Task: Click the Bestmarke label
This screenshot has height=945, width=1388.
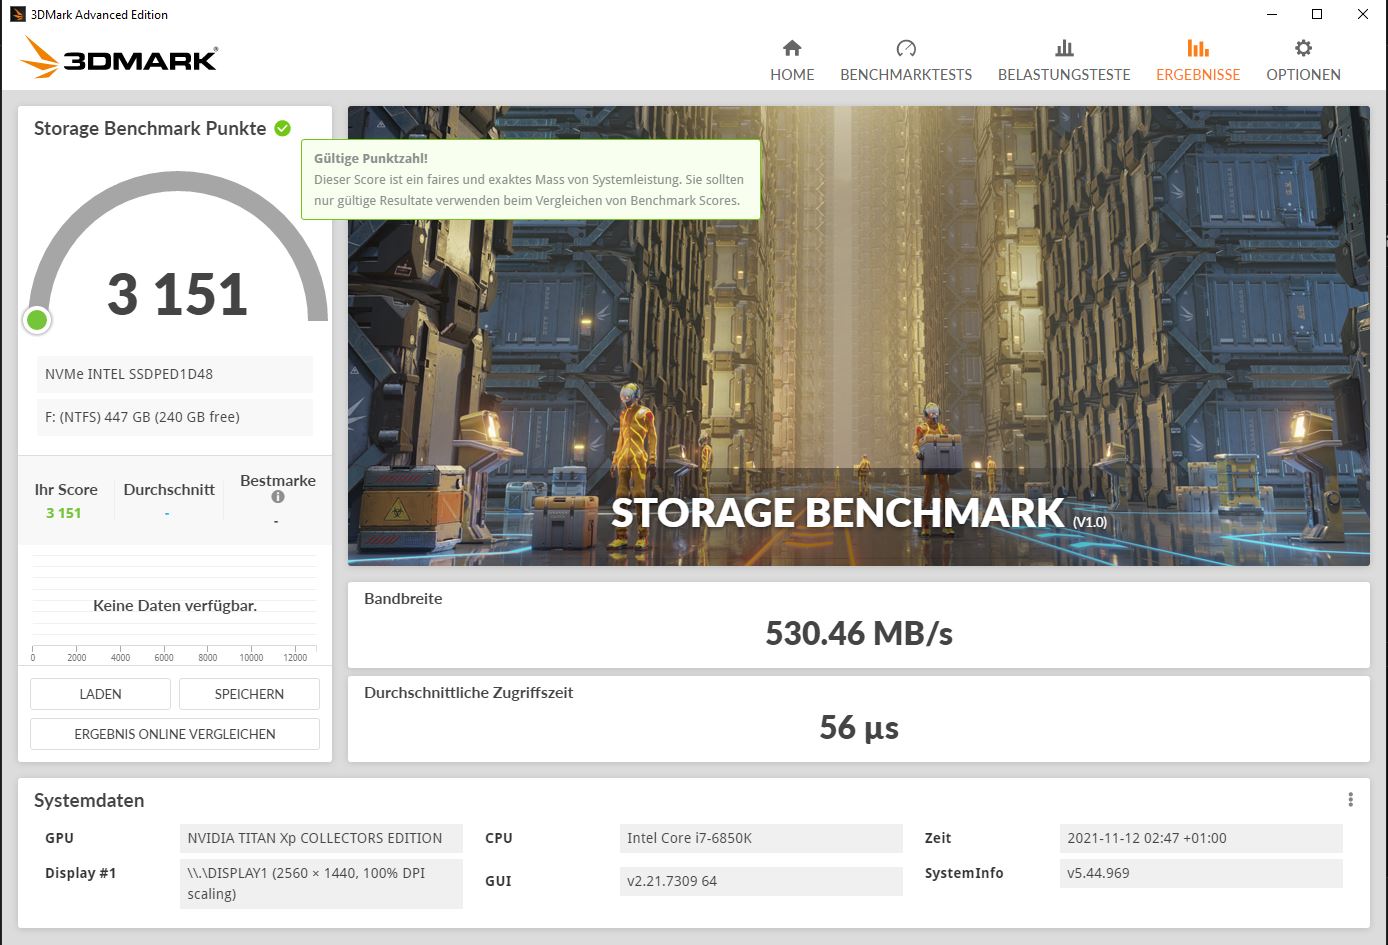Action: 278,480
